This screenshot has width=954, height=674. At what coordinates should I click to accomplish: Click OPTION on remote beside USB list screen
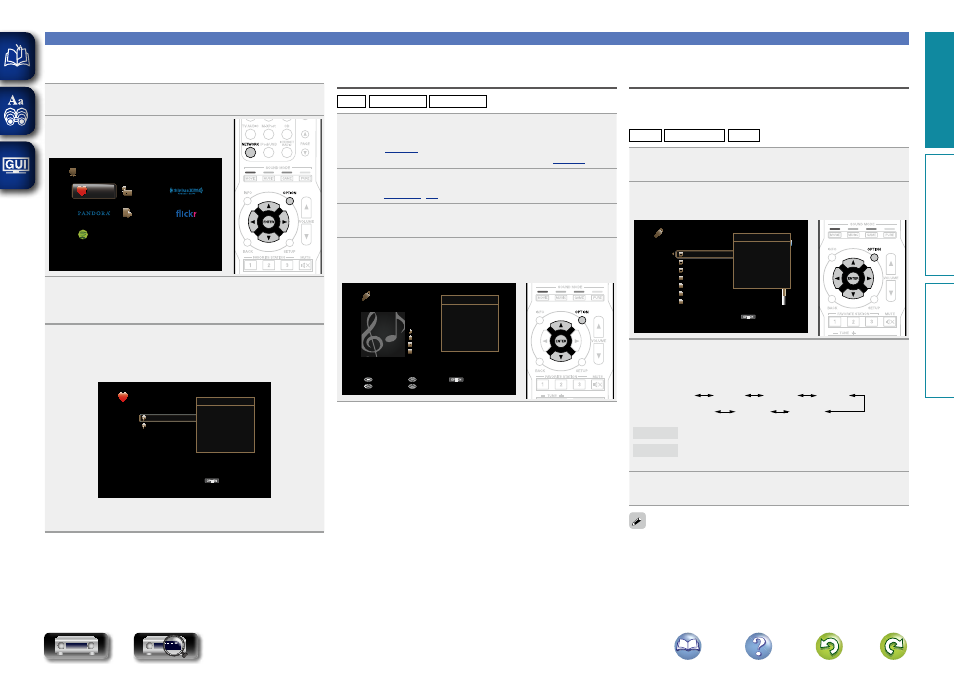(874, 257)
